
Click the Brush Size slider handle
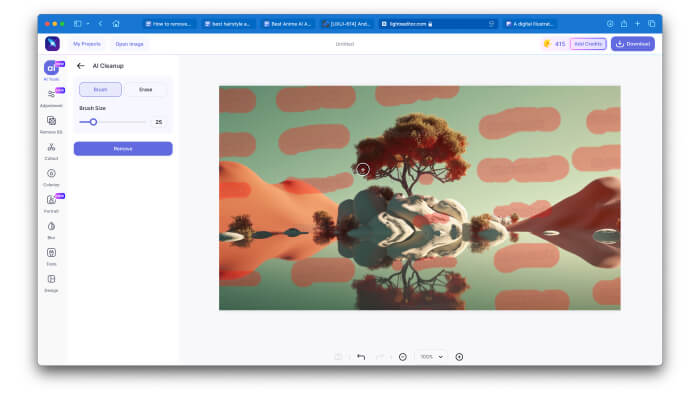tap(93, 121)
